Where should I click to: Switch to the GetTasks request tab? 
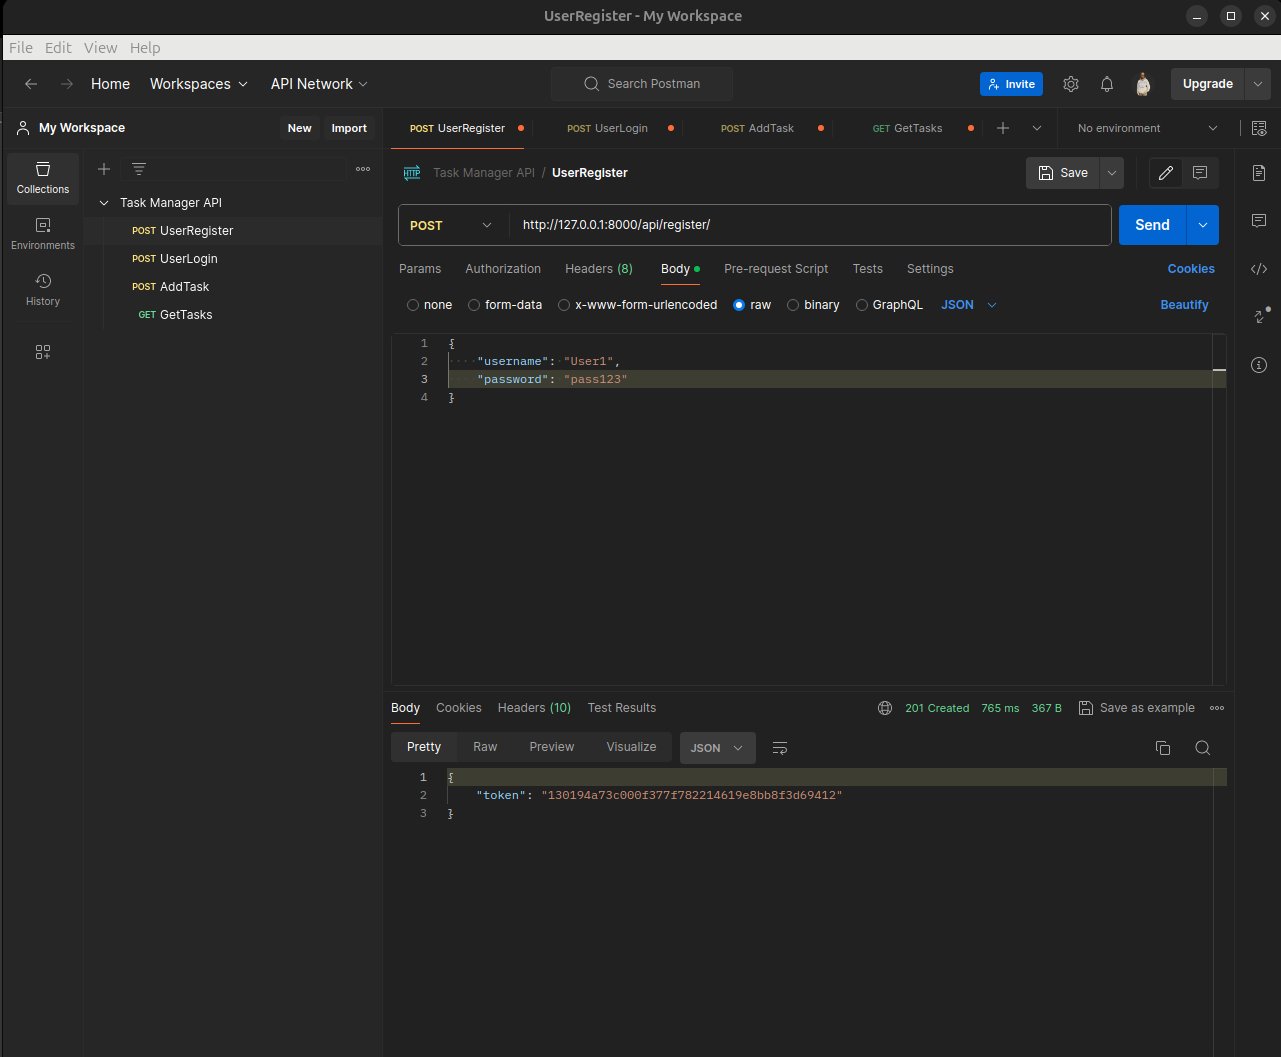coord(907,128)
